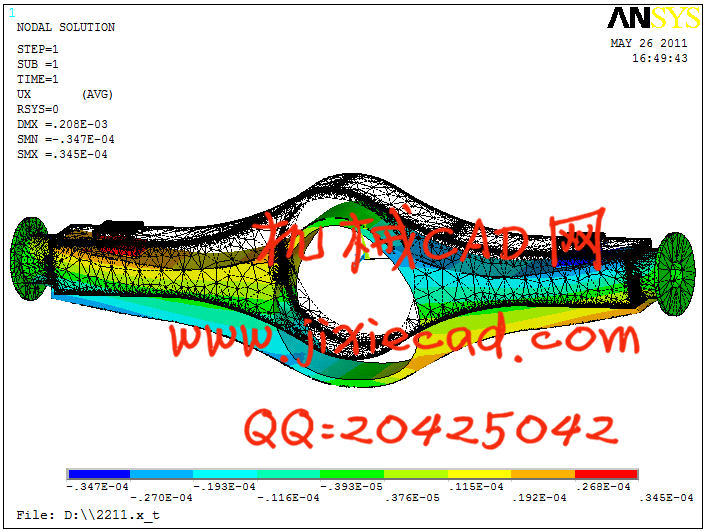Click the SMN =-.347E-04 value line
The width and height of the screenshot is (705, 531).
point(66,140)
